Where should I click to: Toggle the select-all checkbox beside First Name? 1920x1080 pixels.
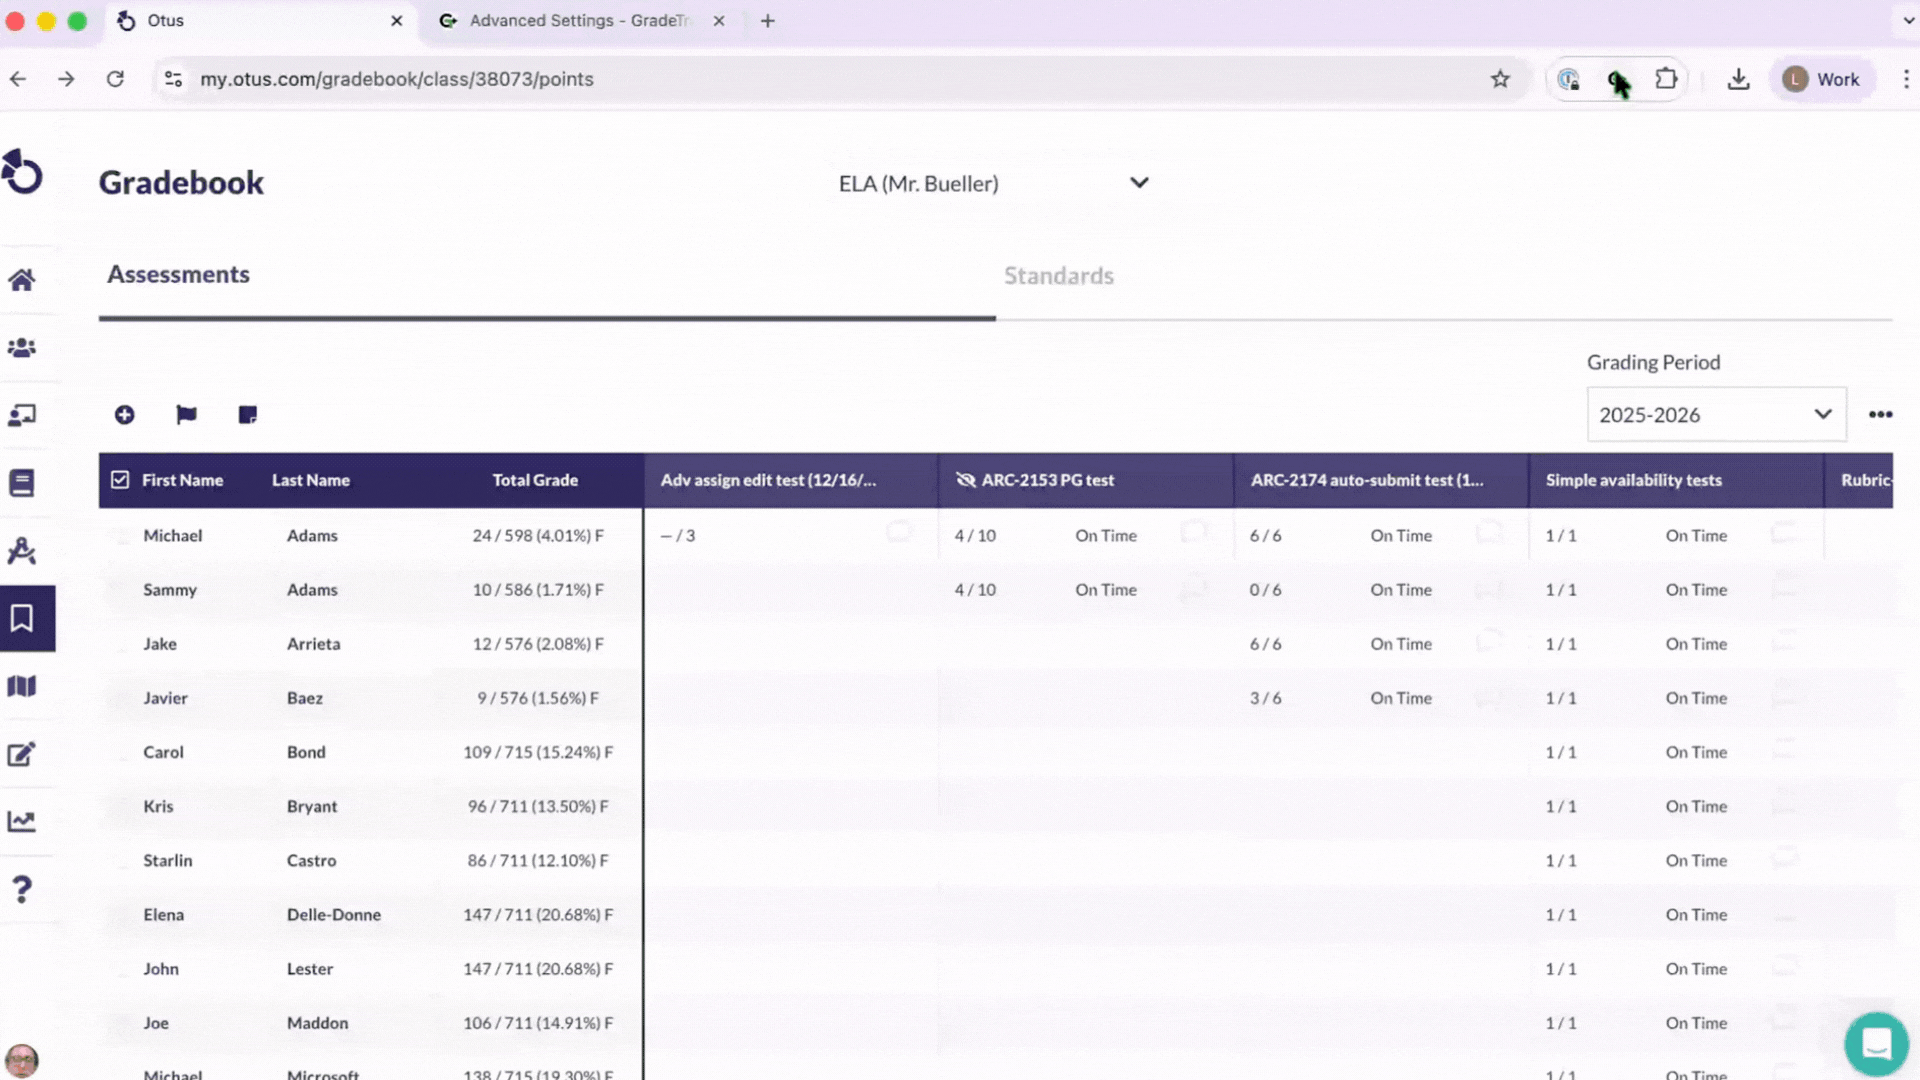(120, 480)
